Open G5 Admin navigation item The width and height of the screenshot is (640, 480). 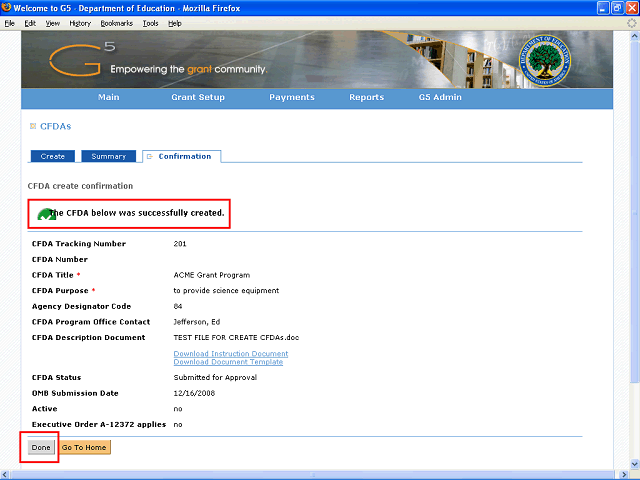[x=440, y=97]
